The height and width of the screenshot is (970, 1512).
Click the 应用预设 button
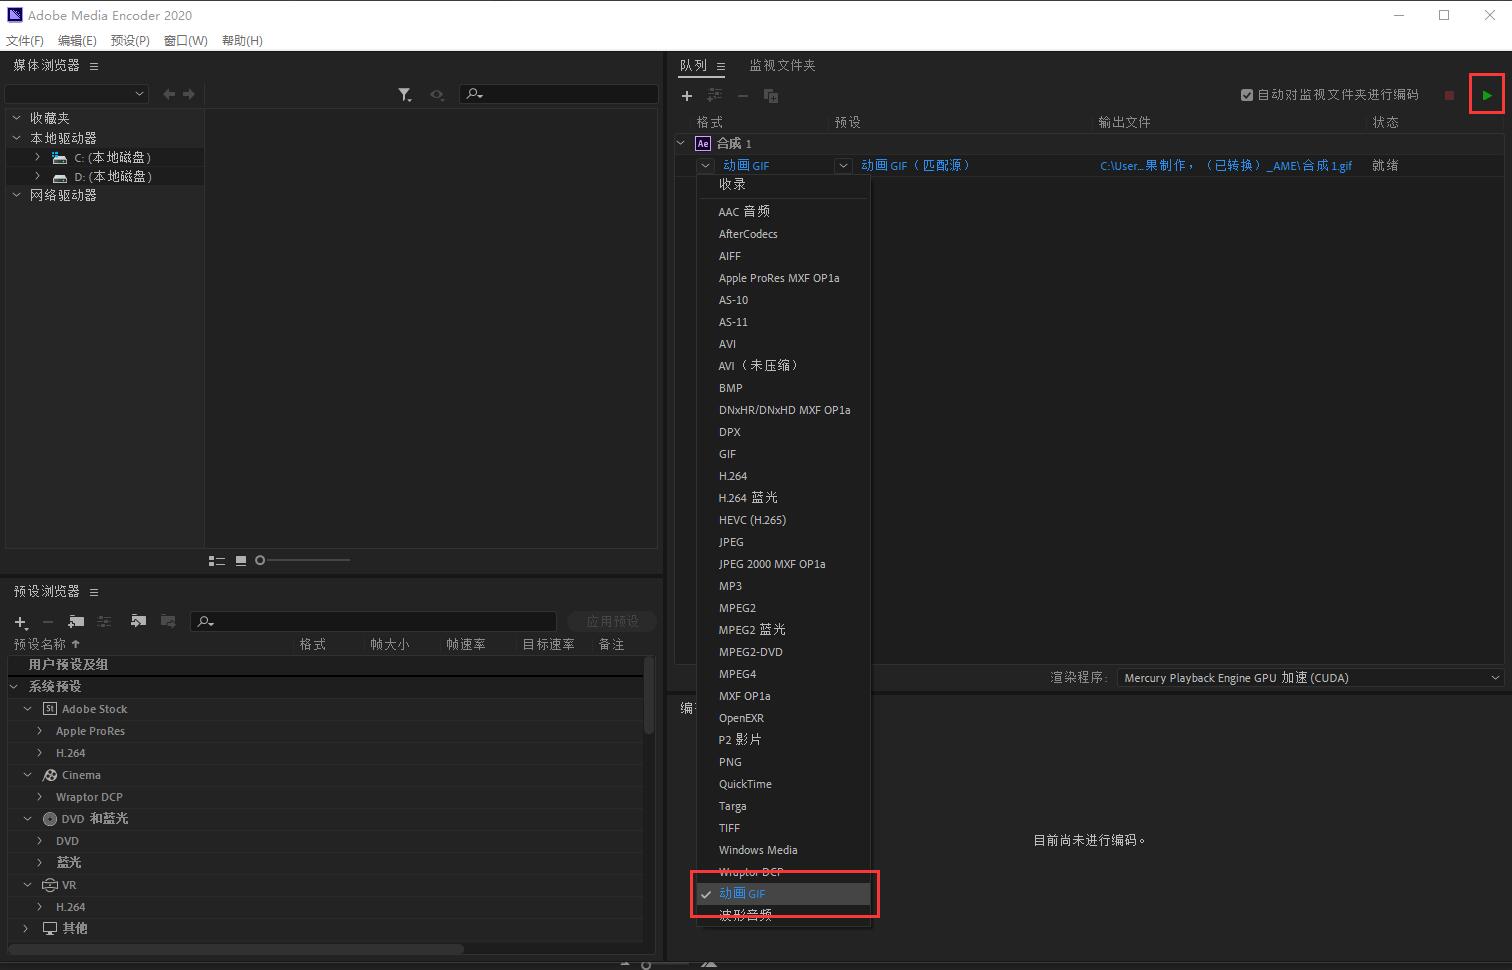click(612, 622)
